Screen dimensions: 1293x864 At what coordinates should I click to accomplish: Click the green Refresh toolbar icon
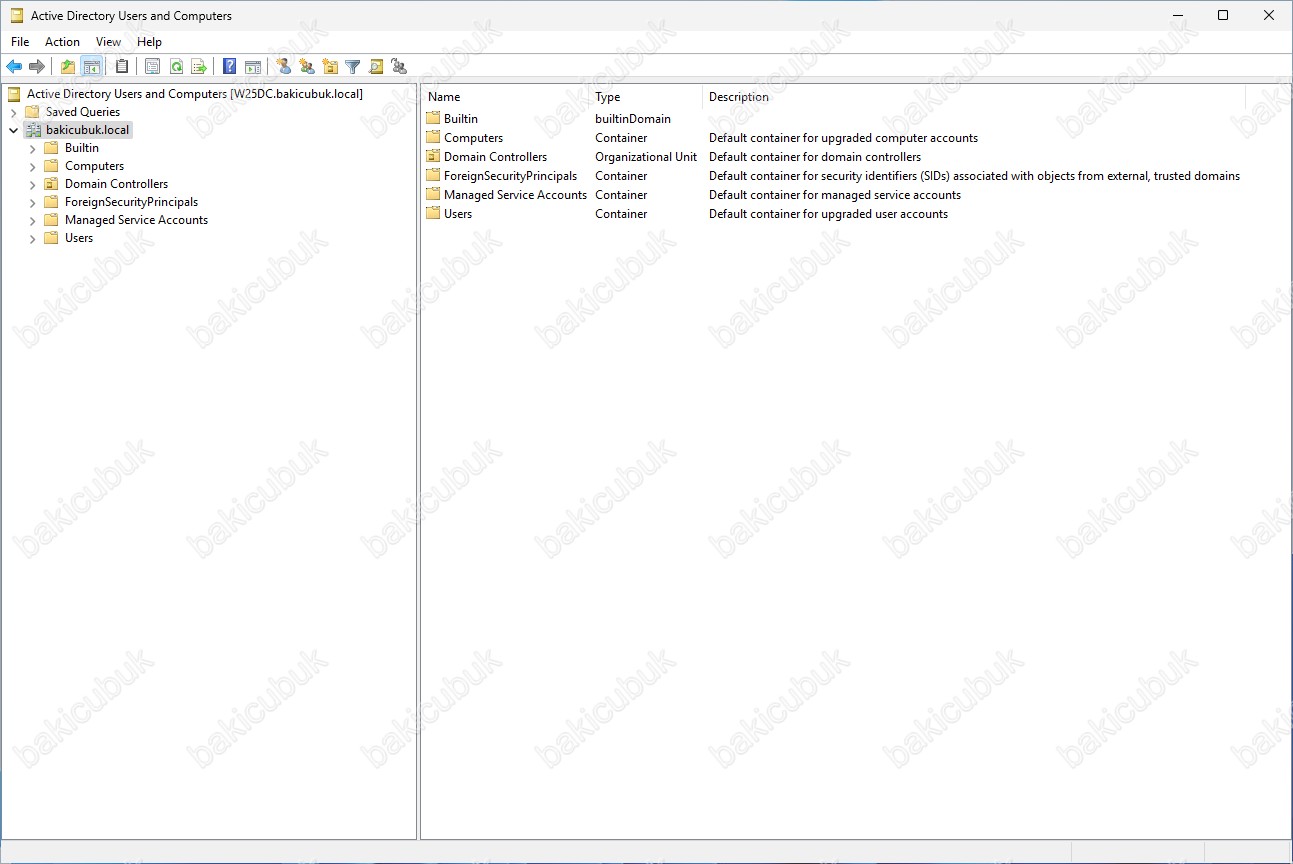(176, 67)
